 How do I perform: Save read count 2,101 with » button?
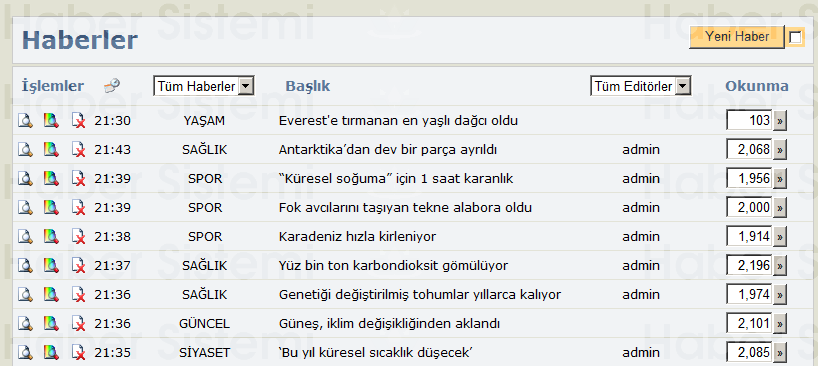[780, 324]
